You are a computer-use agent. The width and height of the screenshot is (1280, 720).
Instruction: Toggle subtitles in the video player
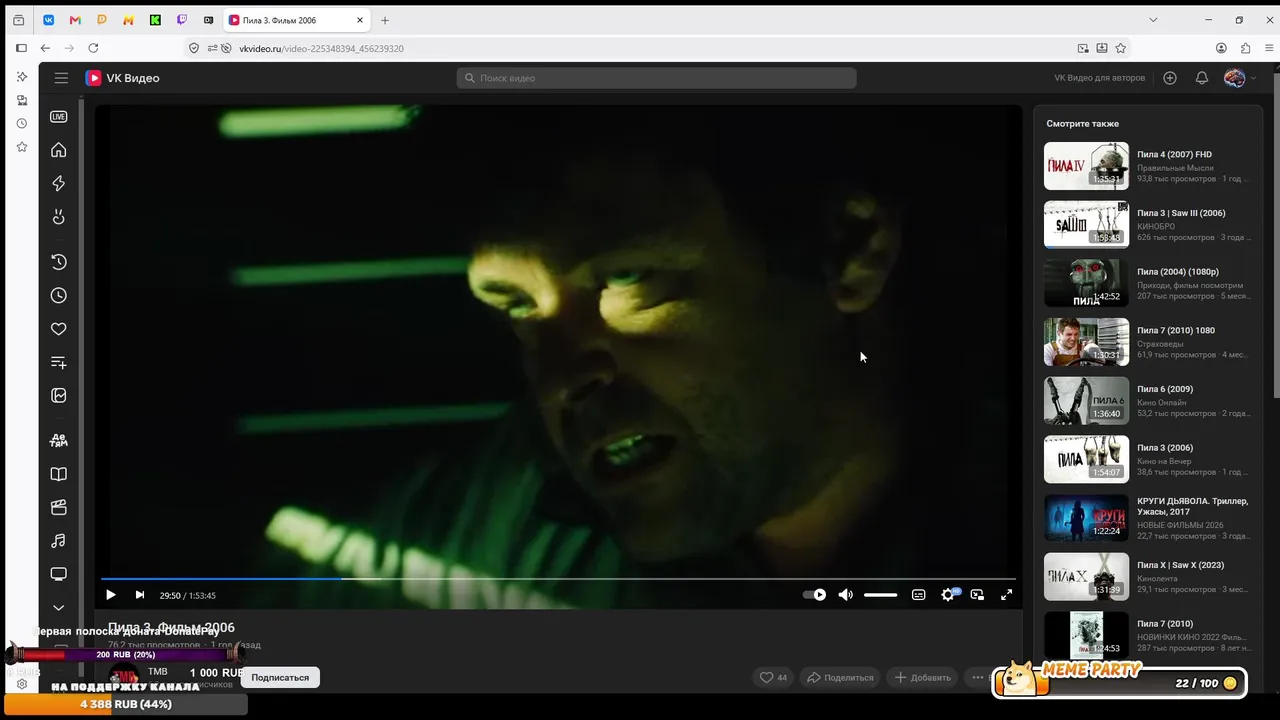click(919, 595)
